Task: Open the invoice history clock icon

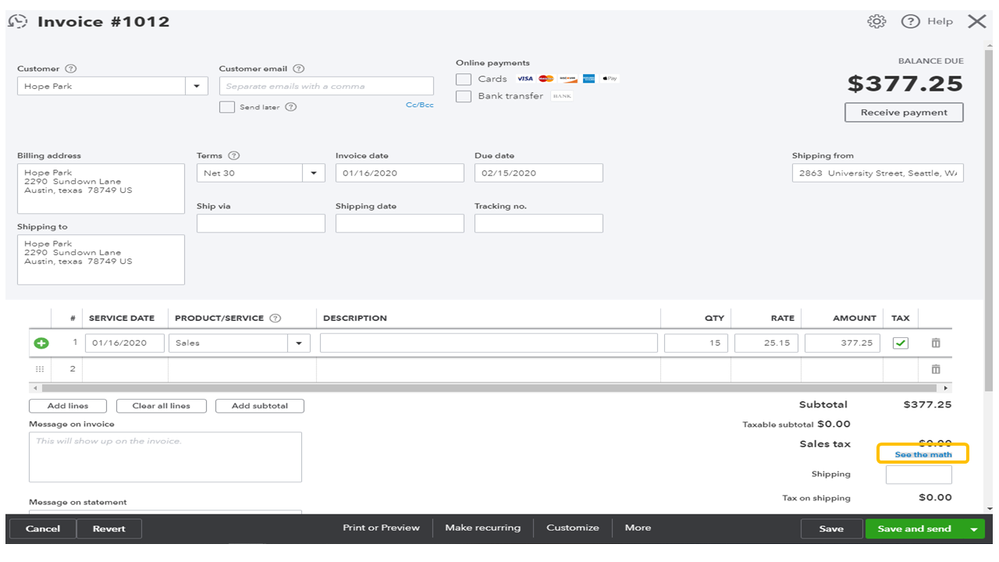Action: pyautogui.click(x=18, y=22)
